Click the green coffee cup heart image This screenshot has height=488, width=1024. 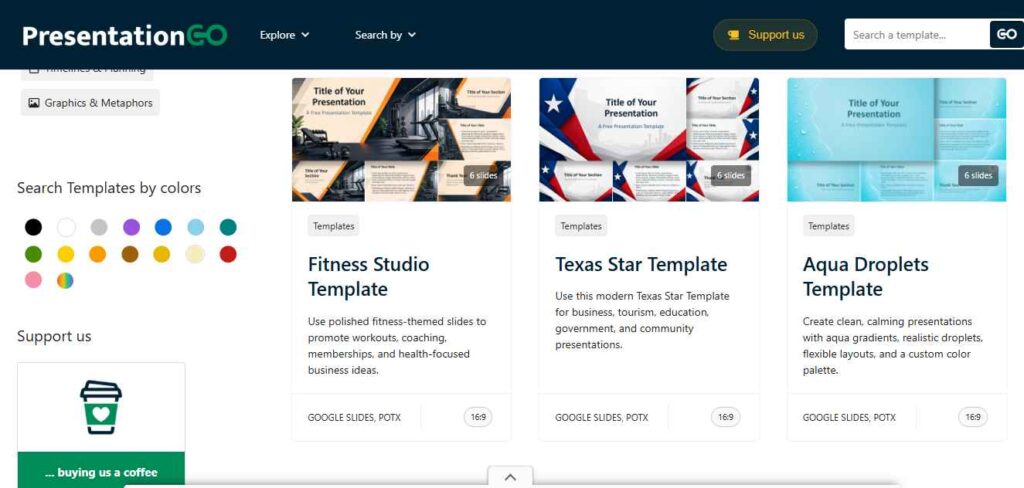click(x=101, y=407)
